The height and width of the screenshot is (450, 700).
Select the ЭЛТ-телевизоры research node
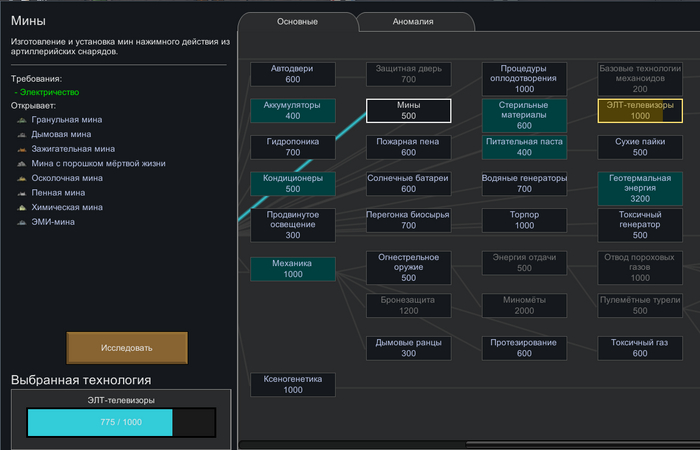(640, 110)
